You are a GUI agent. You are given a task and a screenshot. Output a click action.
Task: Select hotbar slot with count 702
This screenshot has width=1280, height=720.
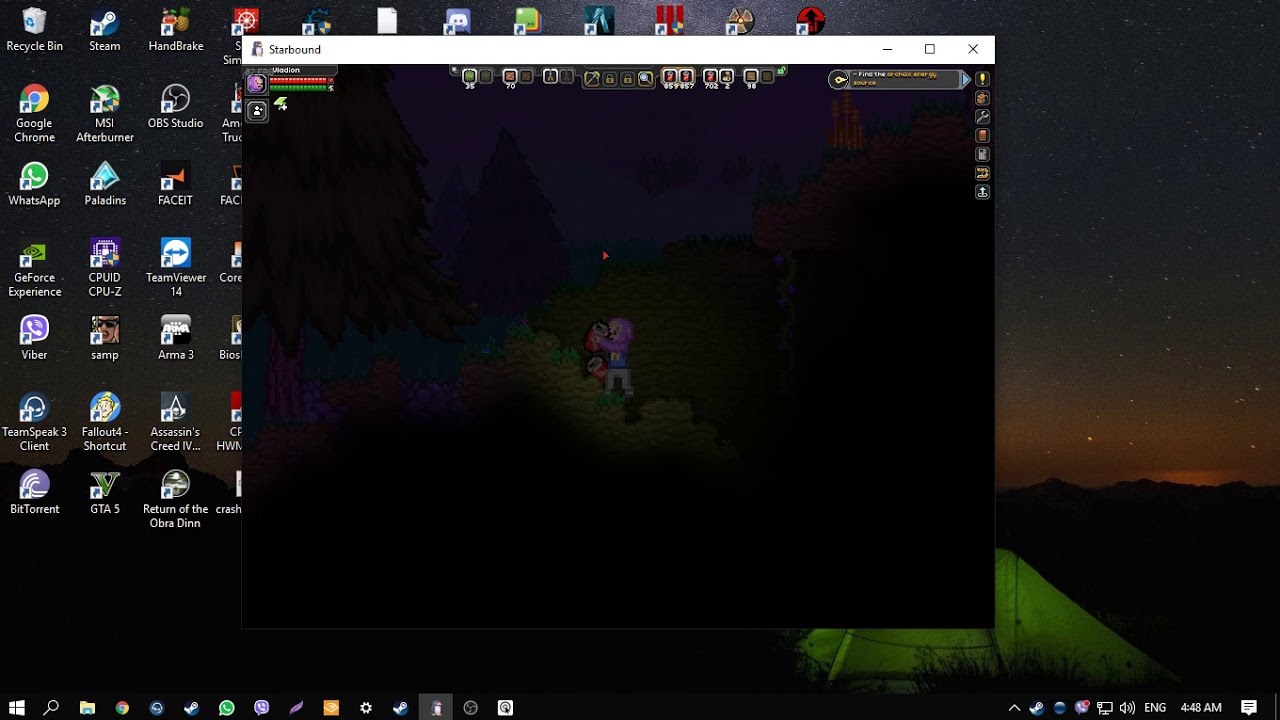point(710,77)
